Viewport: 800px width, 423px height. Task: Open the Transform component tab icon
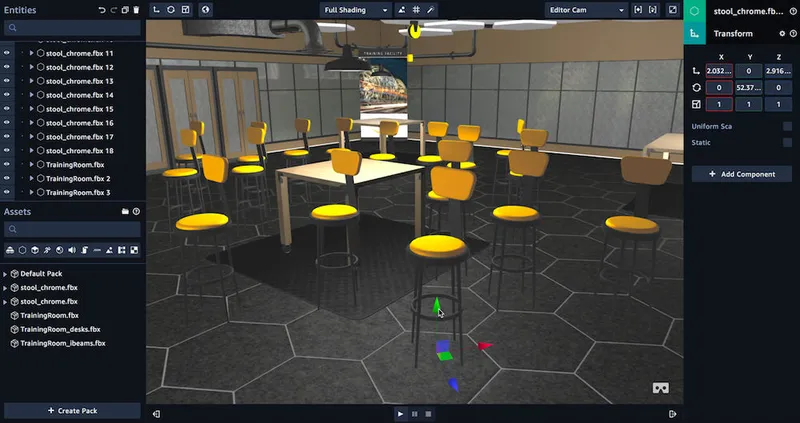pos(694,33)
